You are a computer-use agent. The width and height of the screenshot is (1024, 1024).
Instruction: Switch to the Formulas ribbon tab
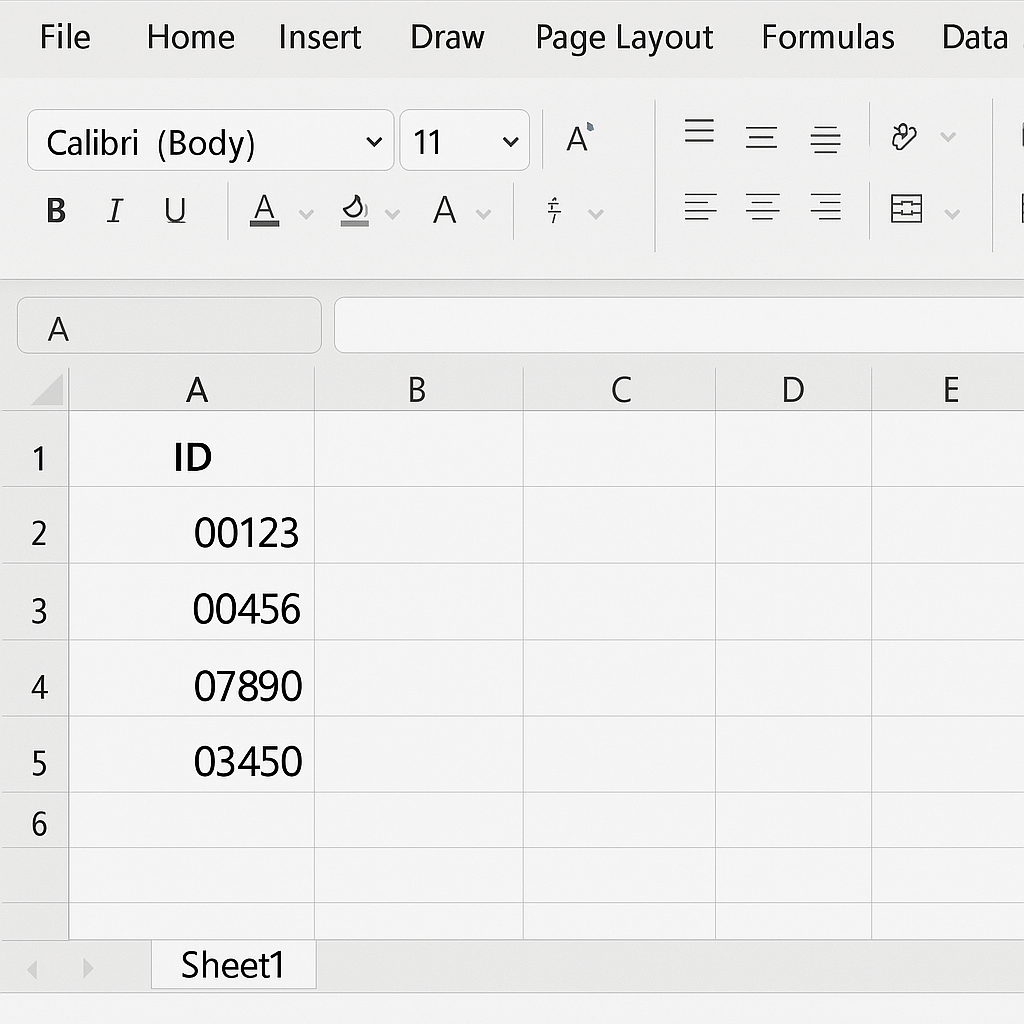(x=827, y=38)
